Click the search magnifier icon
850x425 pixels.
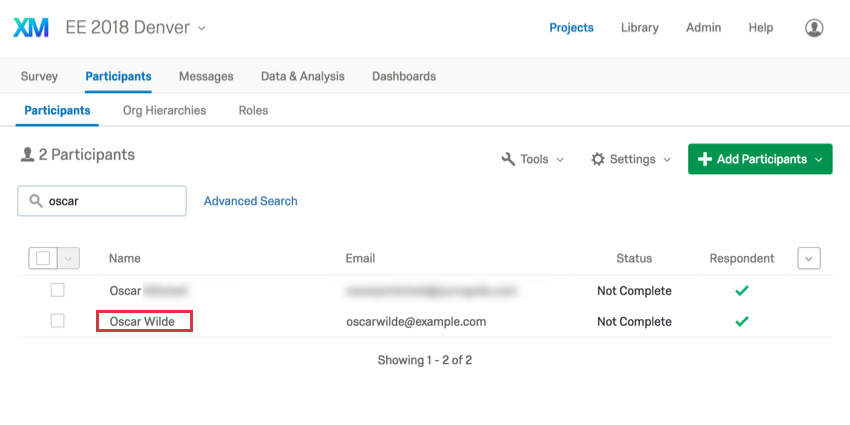[36, 201]
